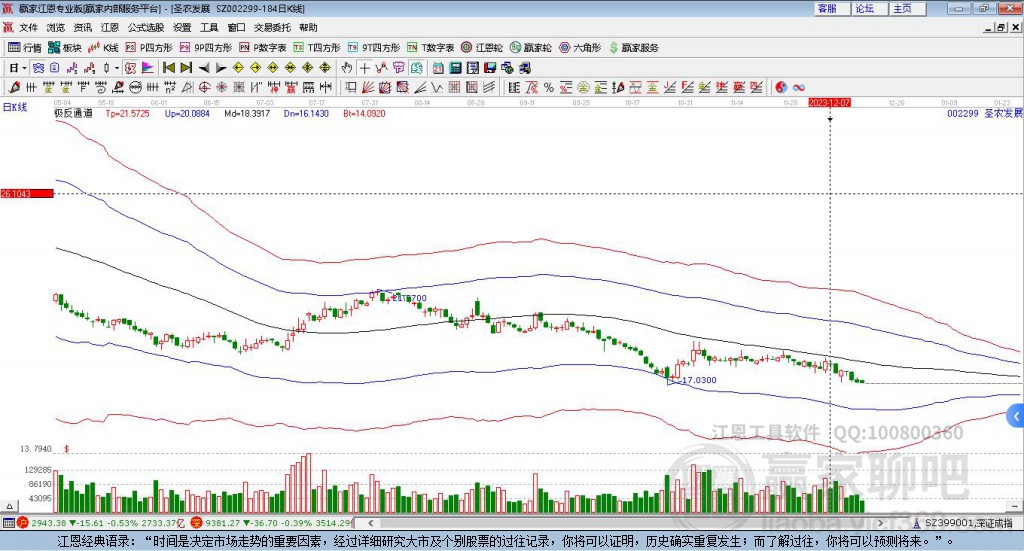The height and width of the screenshot is (551, 1024).
Task: Click the red 2023-12-07 date marker
Action: click(x=829, y=102)
